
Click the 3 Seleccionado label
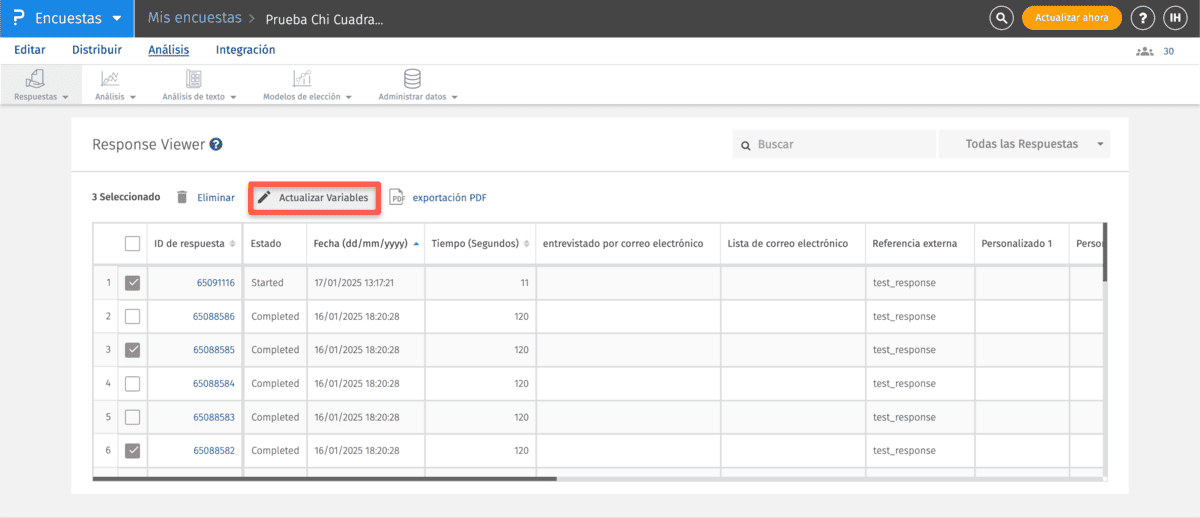coord(126,197)
